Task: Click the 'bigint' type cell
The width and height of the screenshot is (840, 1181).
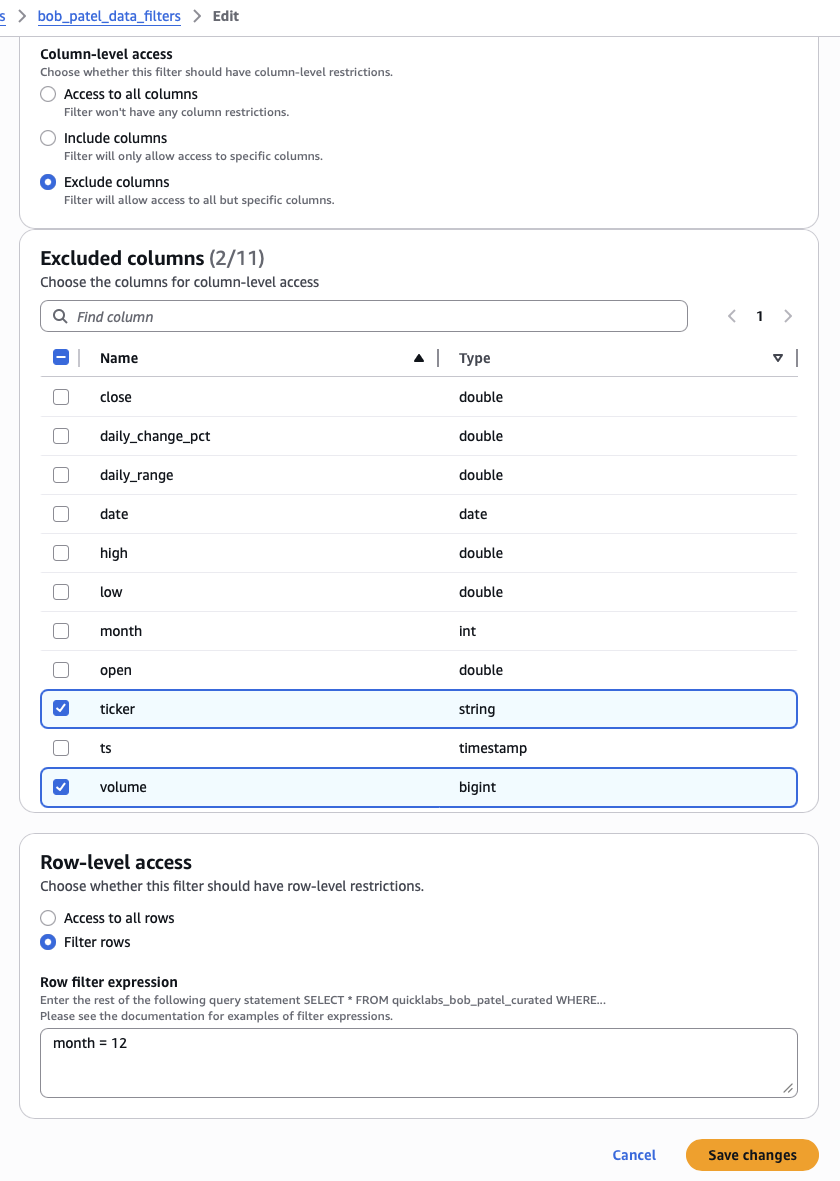Action: (478, 787)
